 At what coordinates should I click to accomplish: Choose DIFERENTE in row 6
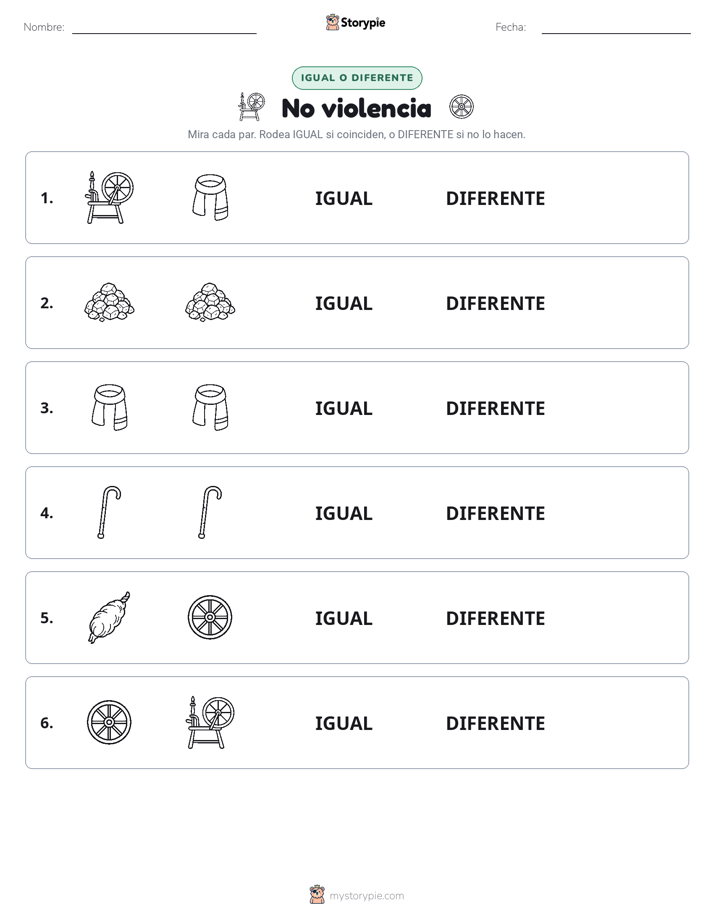(495, 722)
